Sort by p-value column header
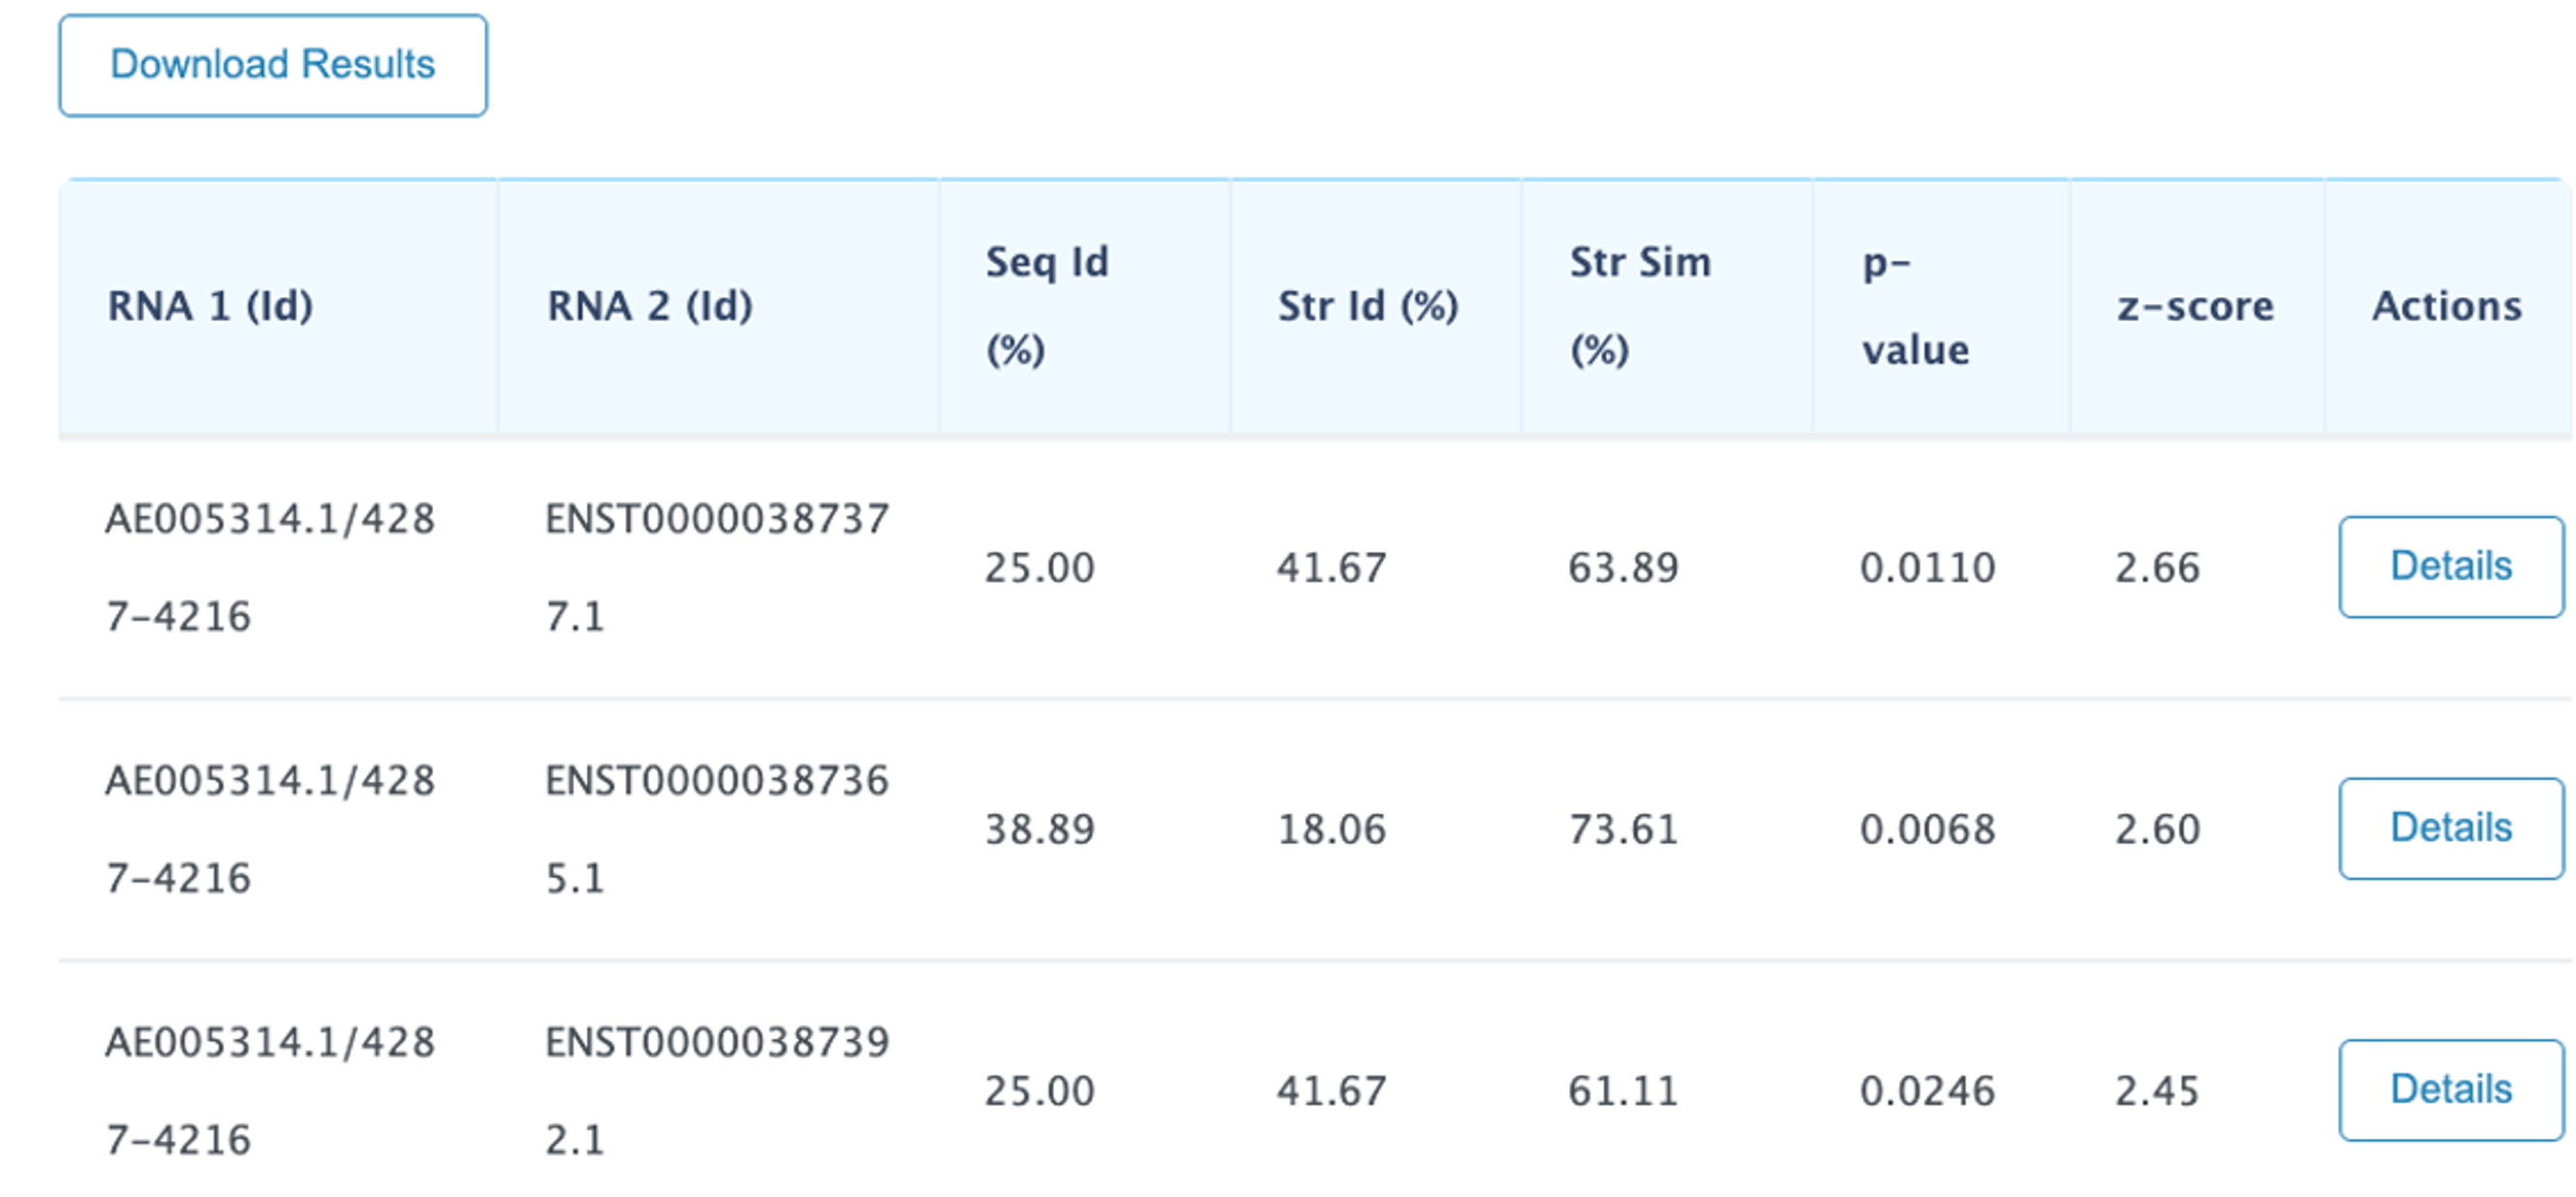This screenshot has width=2576, height=1197. click(x=1915, y=306)
